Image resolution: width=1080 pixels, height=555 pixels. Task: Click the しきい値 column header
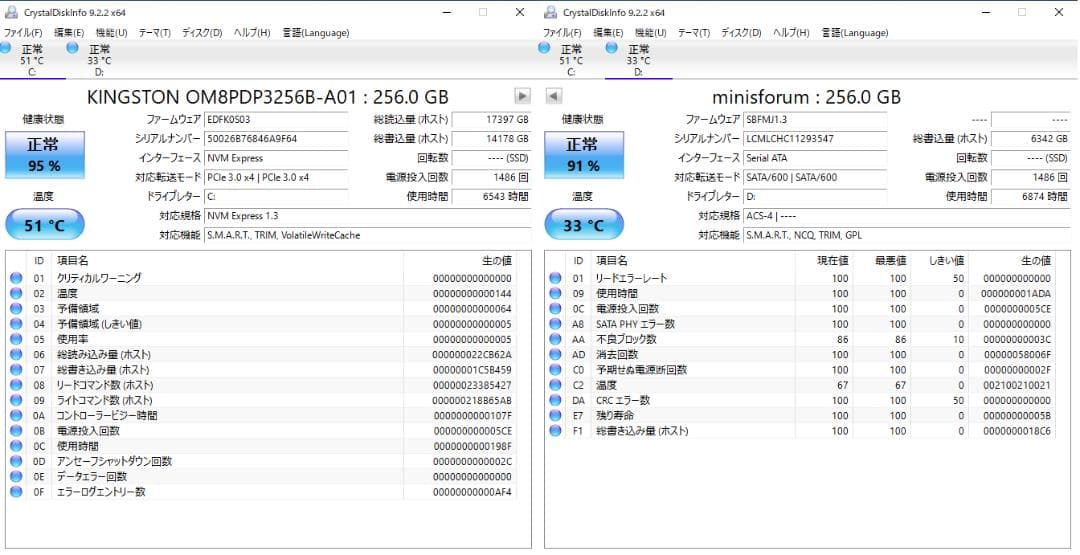[939, 261]
